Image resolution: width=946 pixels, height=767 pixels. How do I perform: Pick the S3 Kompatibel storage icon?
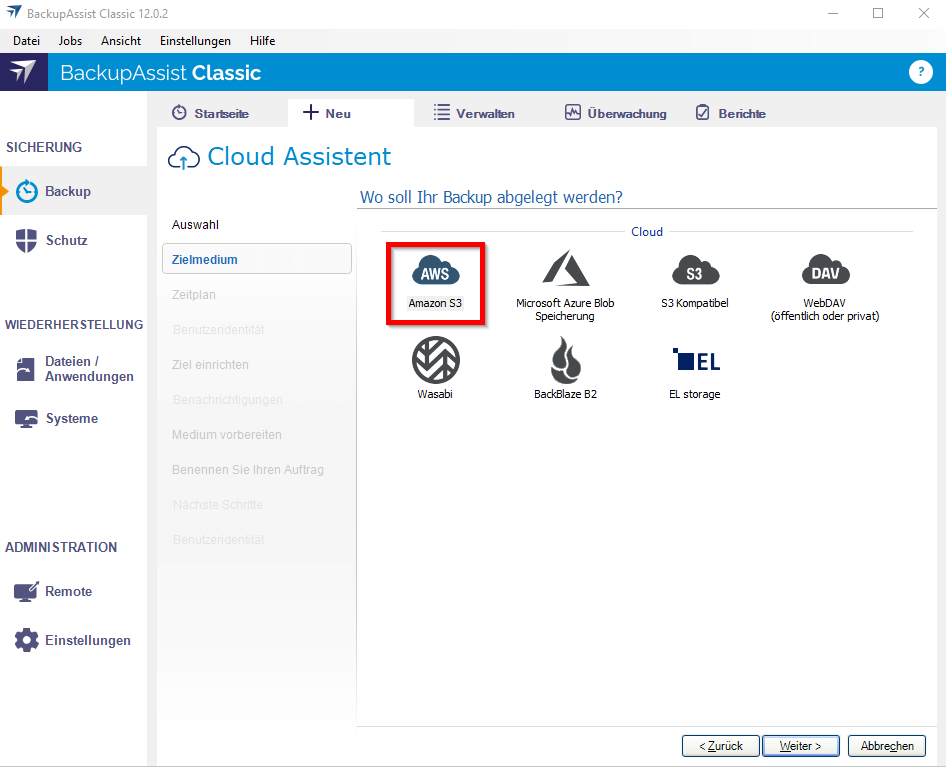click(694, 273)
